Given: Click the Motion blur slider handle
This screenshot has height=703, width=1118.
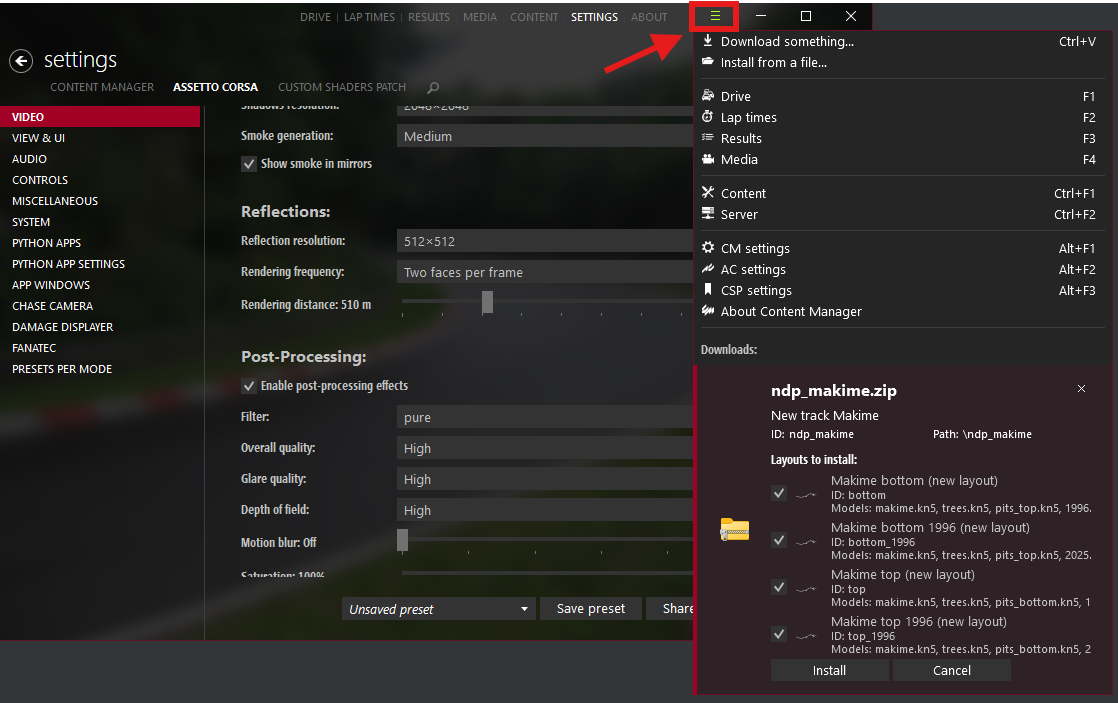Looking at the screenshot, I should pos(403,540).
